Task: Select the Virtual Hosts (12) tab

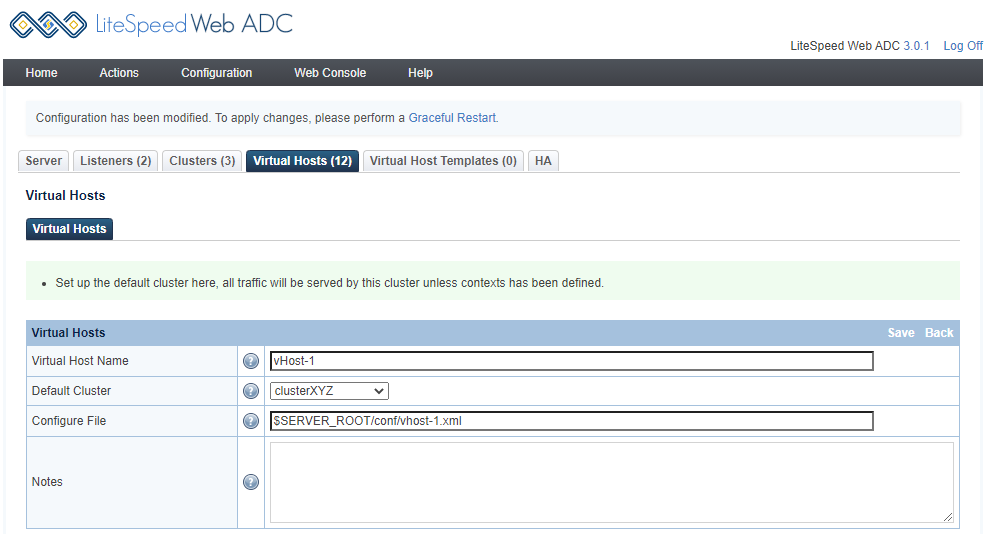Action: pos(302,161)
